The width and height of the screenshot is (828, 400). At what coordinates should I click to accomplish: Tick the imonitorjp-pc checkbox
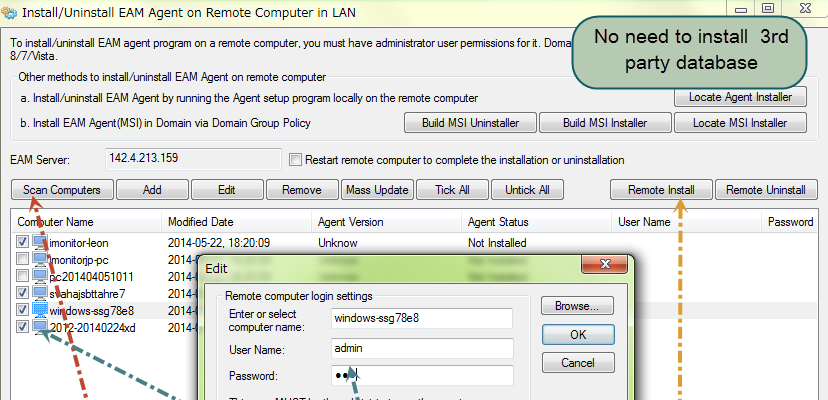[23, 260]
